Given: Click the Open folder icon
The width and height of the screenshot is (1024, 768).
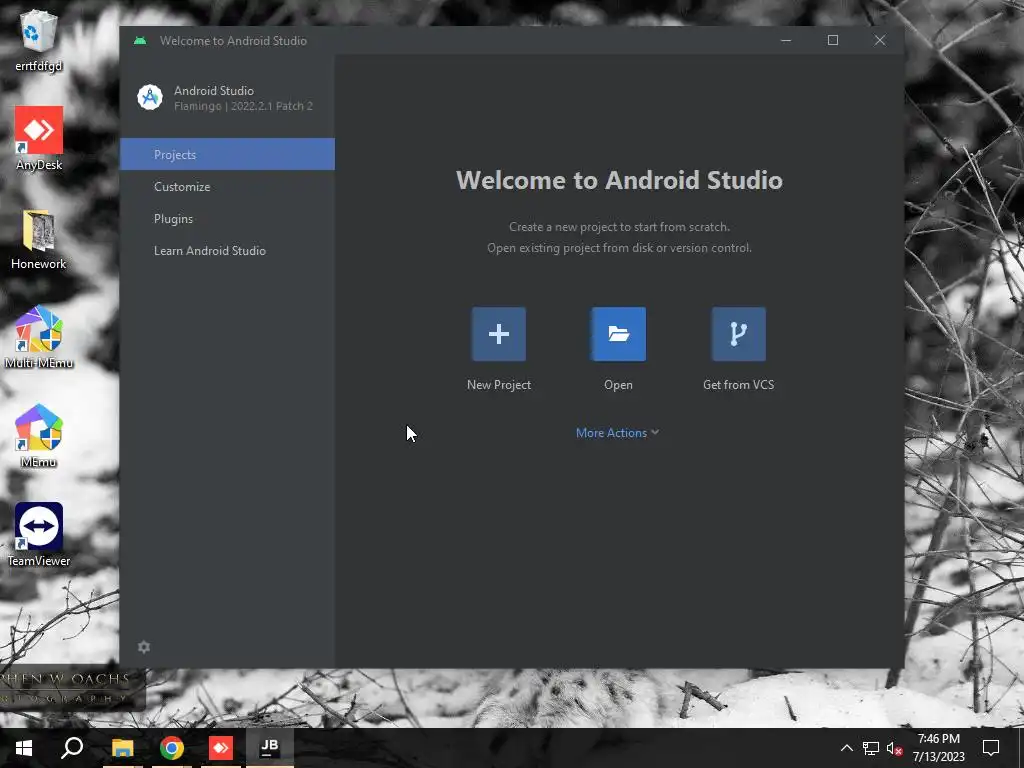Looking at the screenshot, I should point(618,334).
